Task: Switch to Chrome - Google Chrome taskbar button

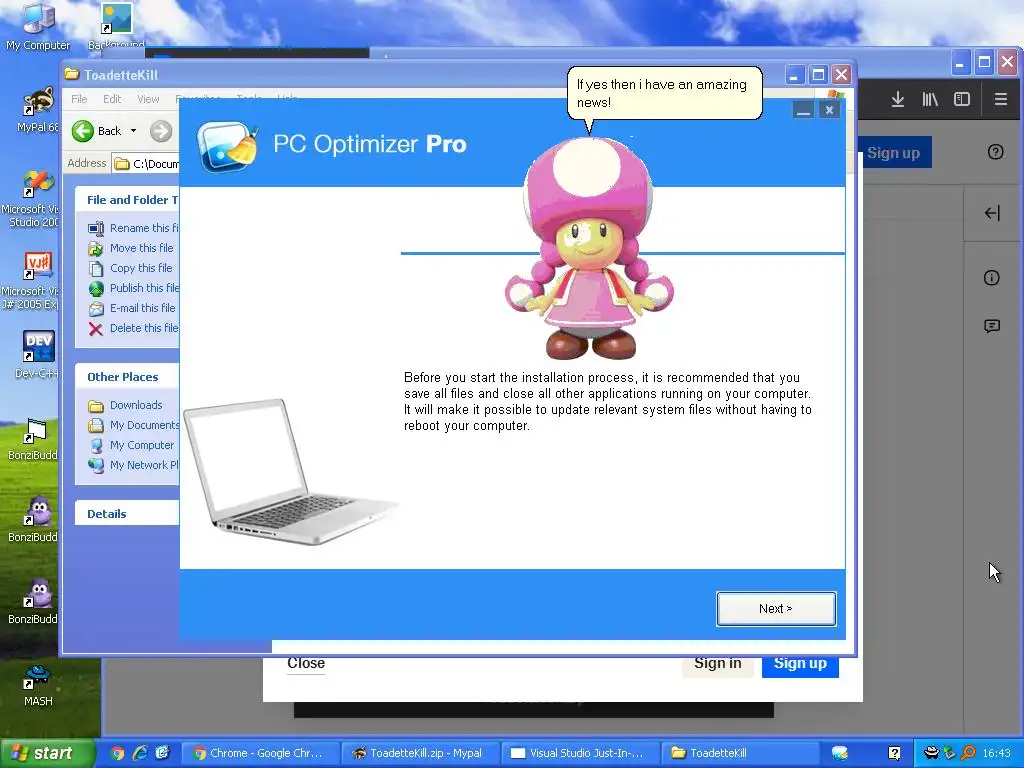Action: coord(260,754)
